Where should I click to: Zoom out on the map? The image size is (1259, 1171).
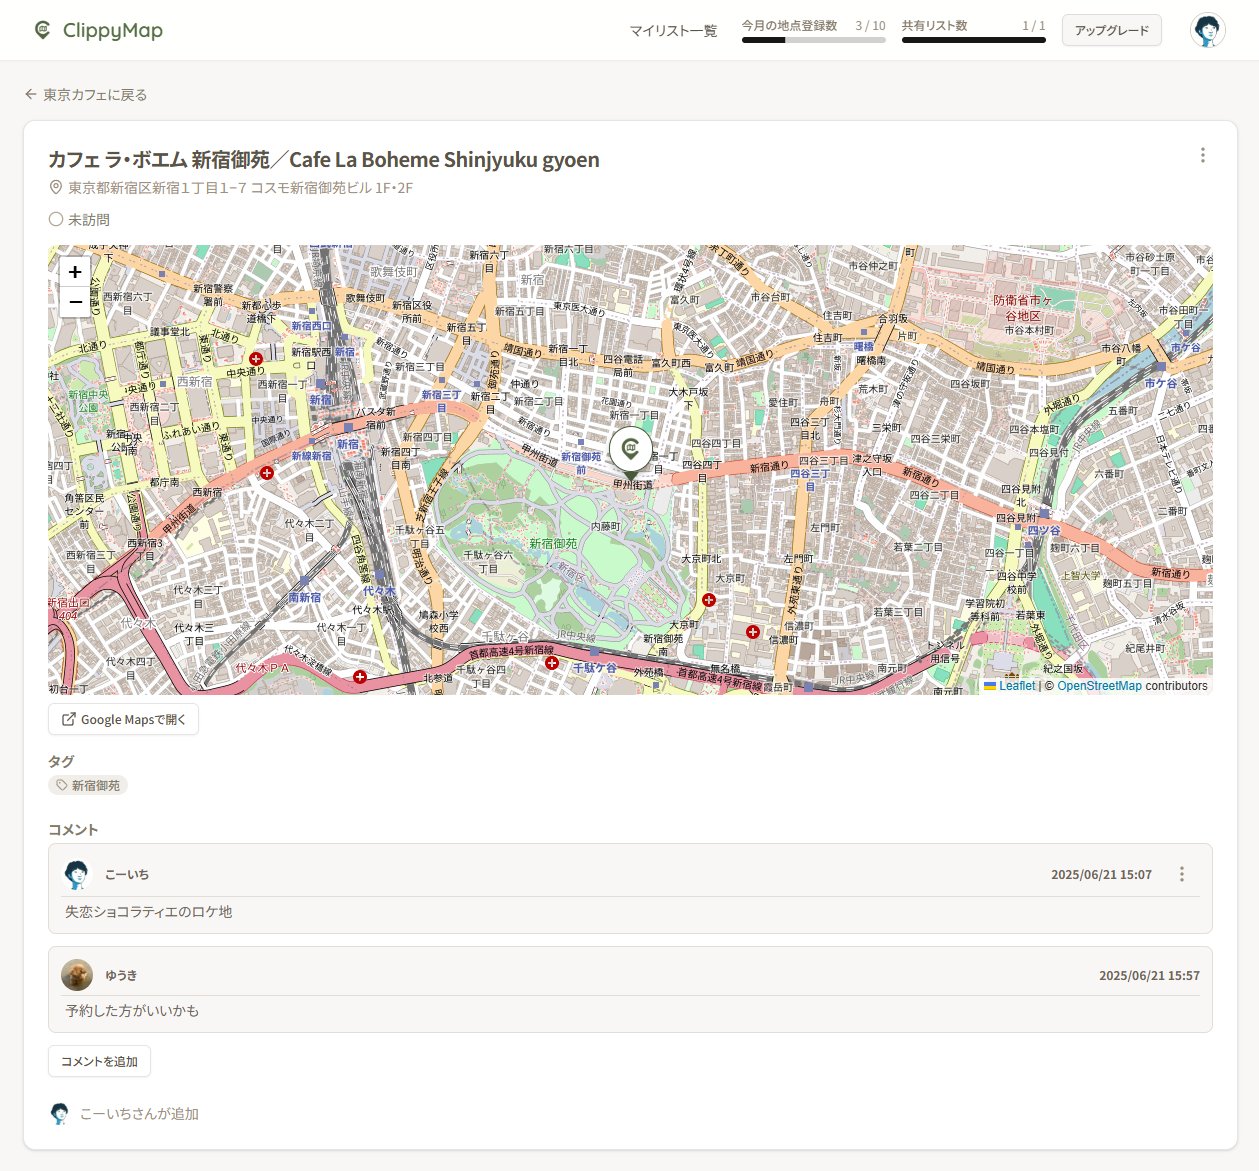tap(75, 302)
